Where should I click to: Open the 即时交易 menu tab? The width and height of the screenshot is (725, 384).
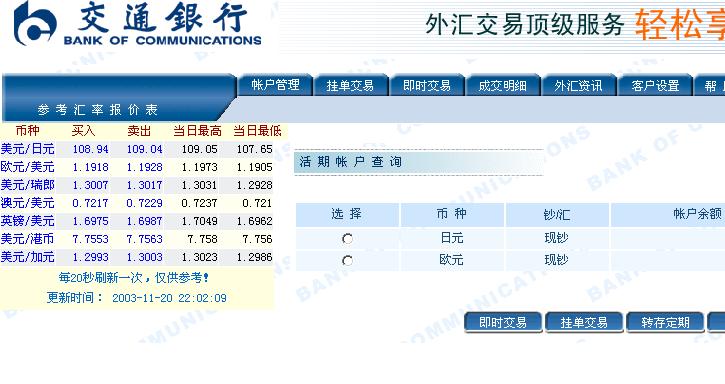point(427,85)
